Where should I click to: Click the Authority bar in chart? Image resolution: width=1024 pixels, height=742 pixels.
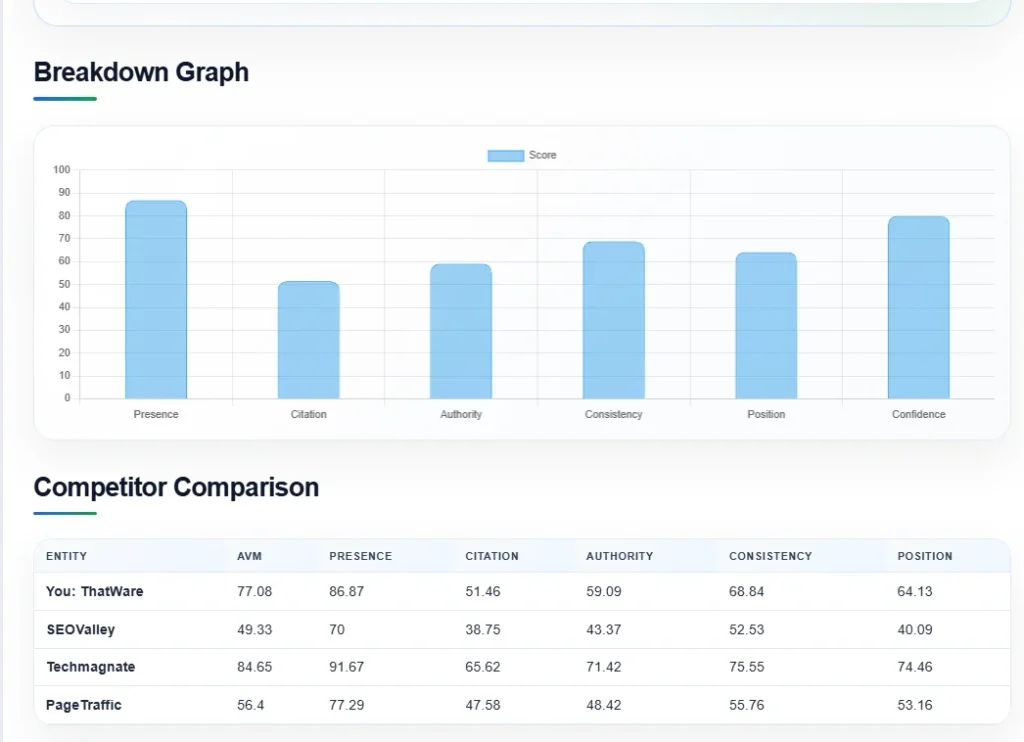(x=461, y=331)
